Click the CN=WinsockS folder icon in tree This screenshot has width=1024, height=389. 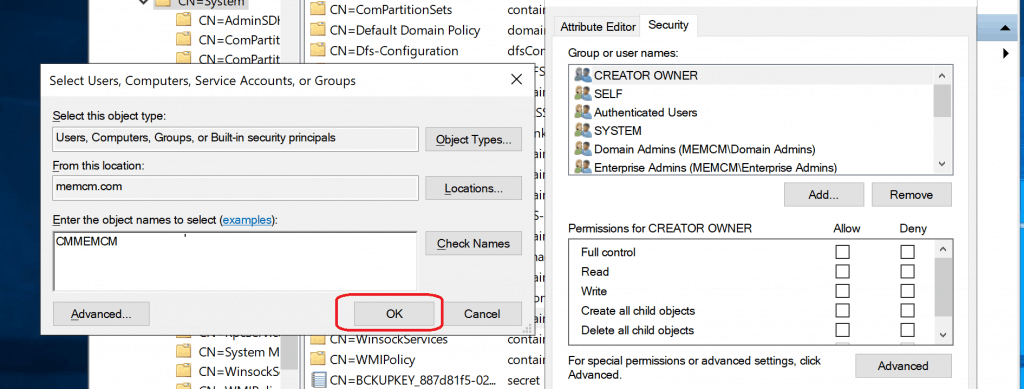[183, 371]
